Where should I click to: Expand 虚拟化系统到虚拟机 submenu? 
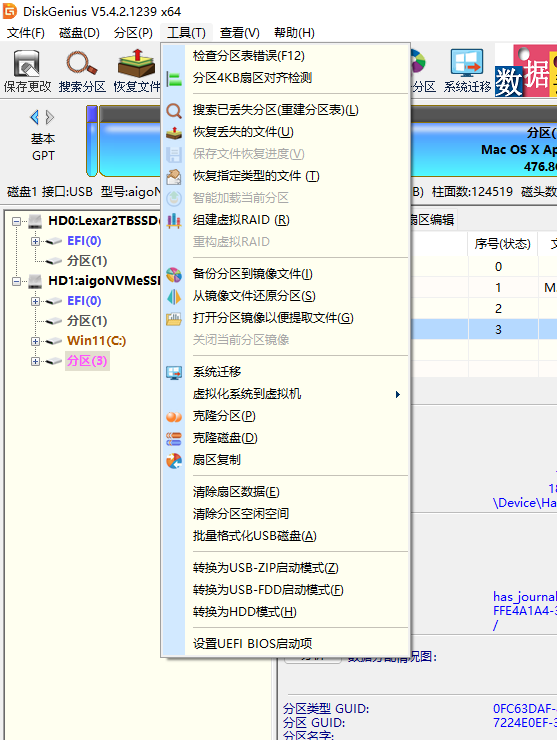pos(285,394)
